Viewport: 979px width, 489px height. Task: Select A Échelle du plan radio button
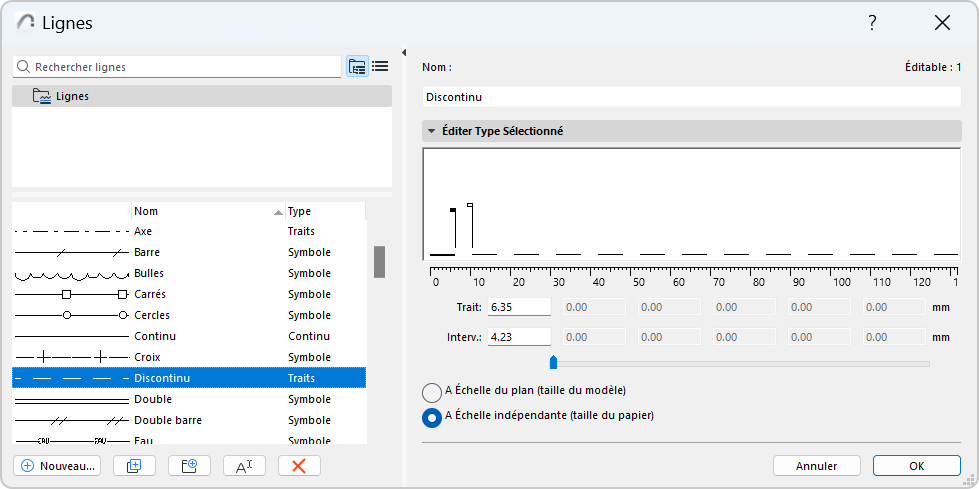tap(432, 392)
